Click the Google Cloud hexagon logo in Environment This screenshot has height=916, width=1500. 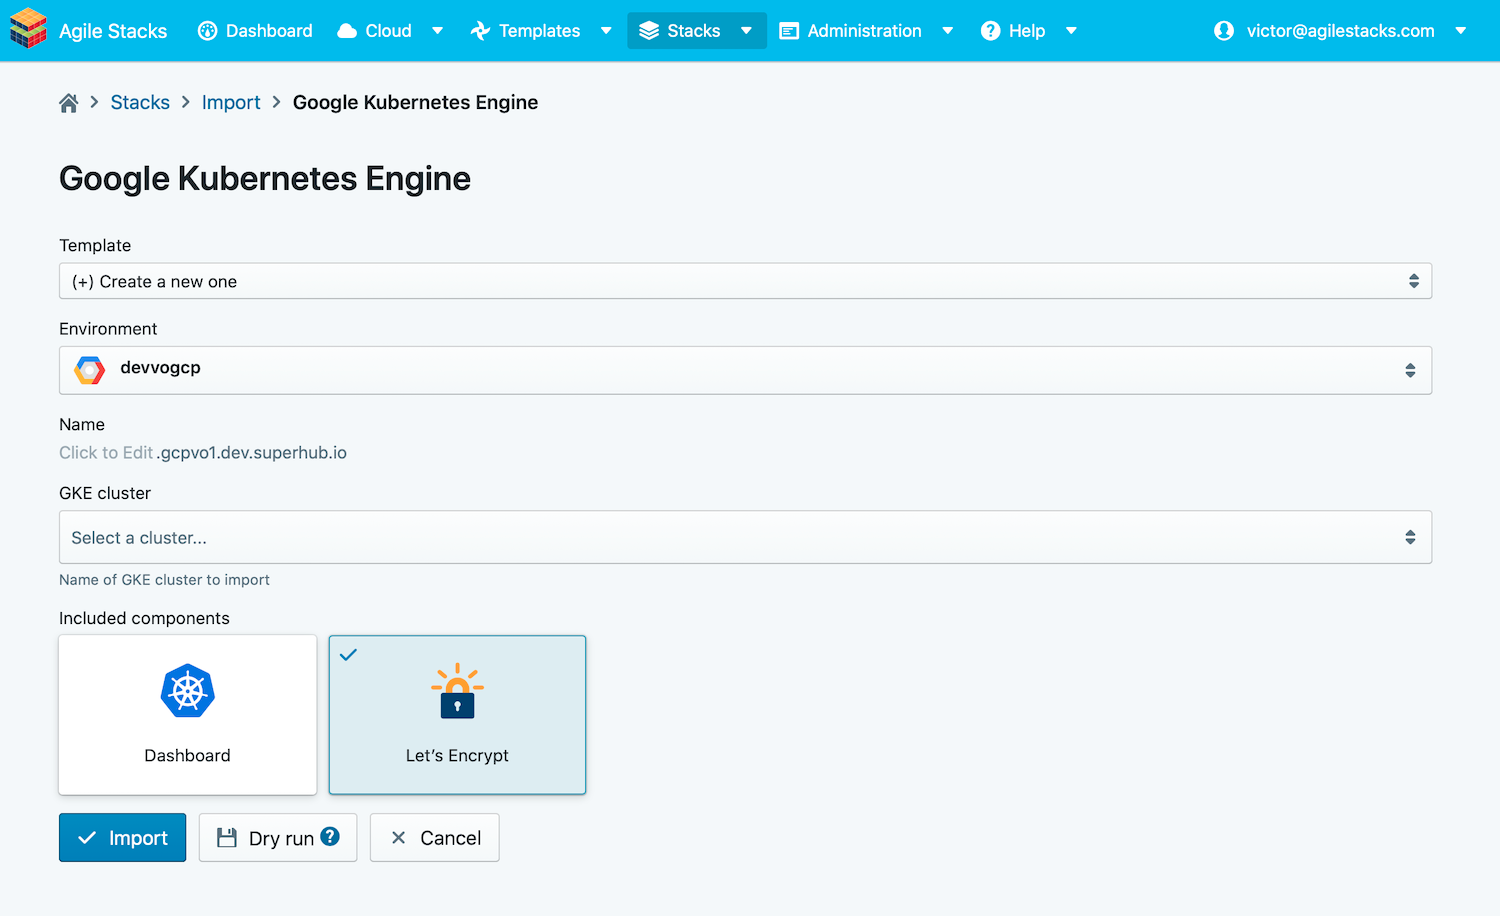pyautogui.click(x=90, y=370)
